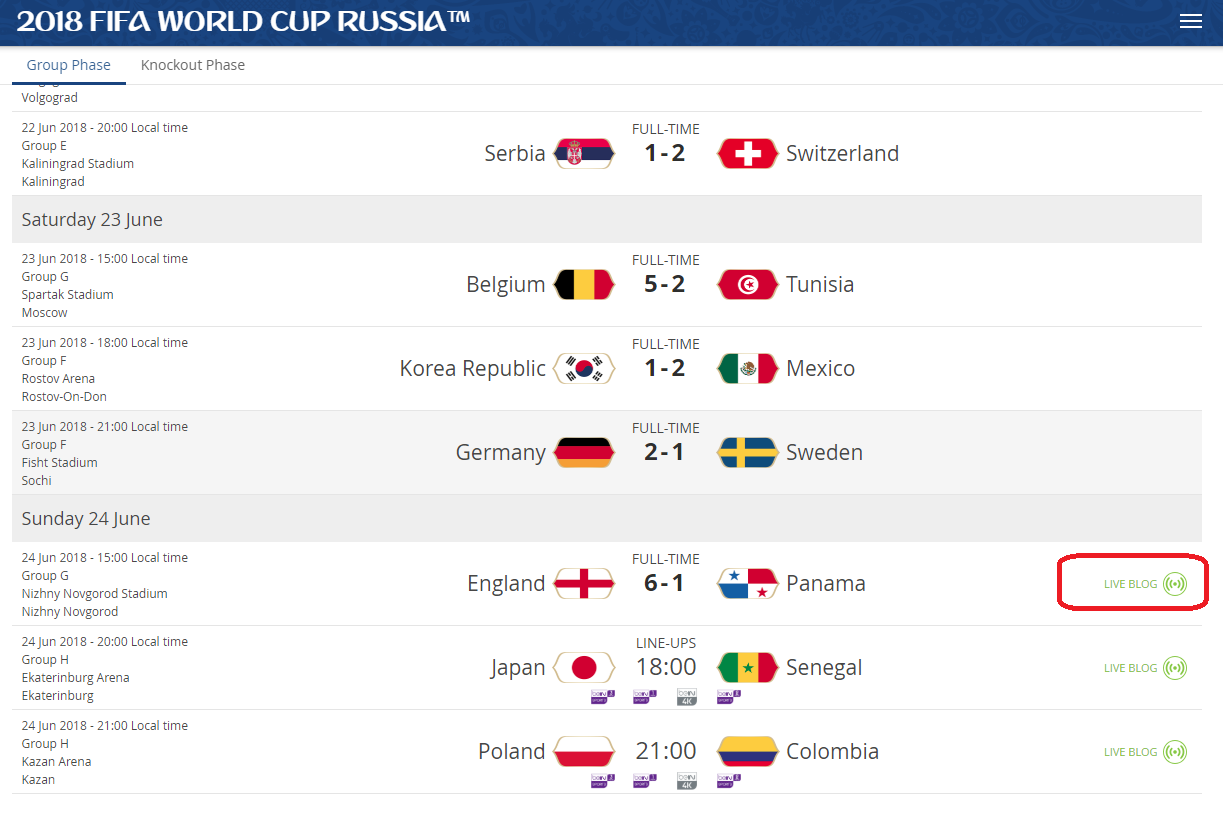Click beIN 4K icon under Japan–Senegal match
The height and width of the screenshot is (837, 1223).
click(x=687, y=697)
